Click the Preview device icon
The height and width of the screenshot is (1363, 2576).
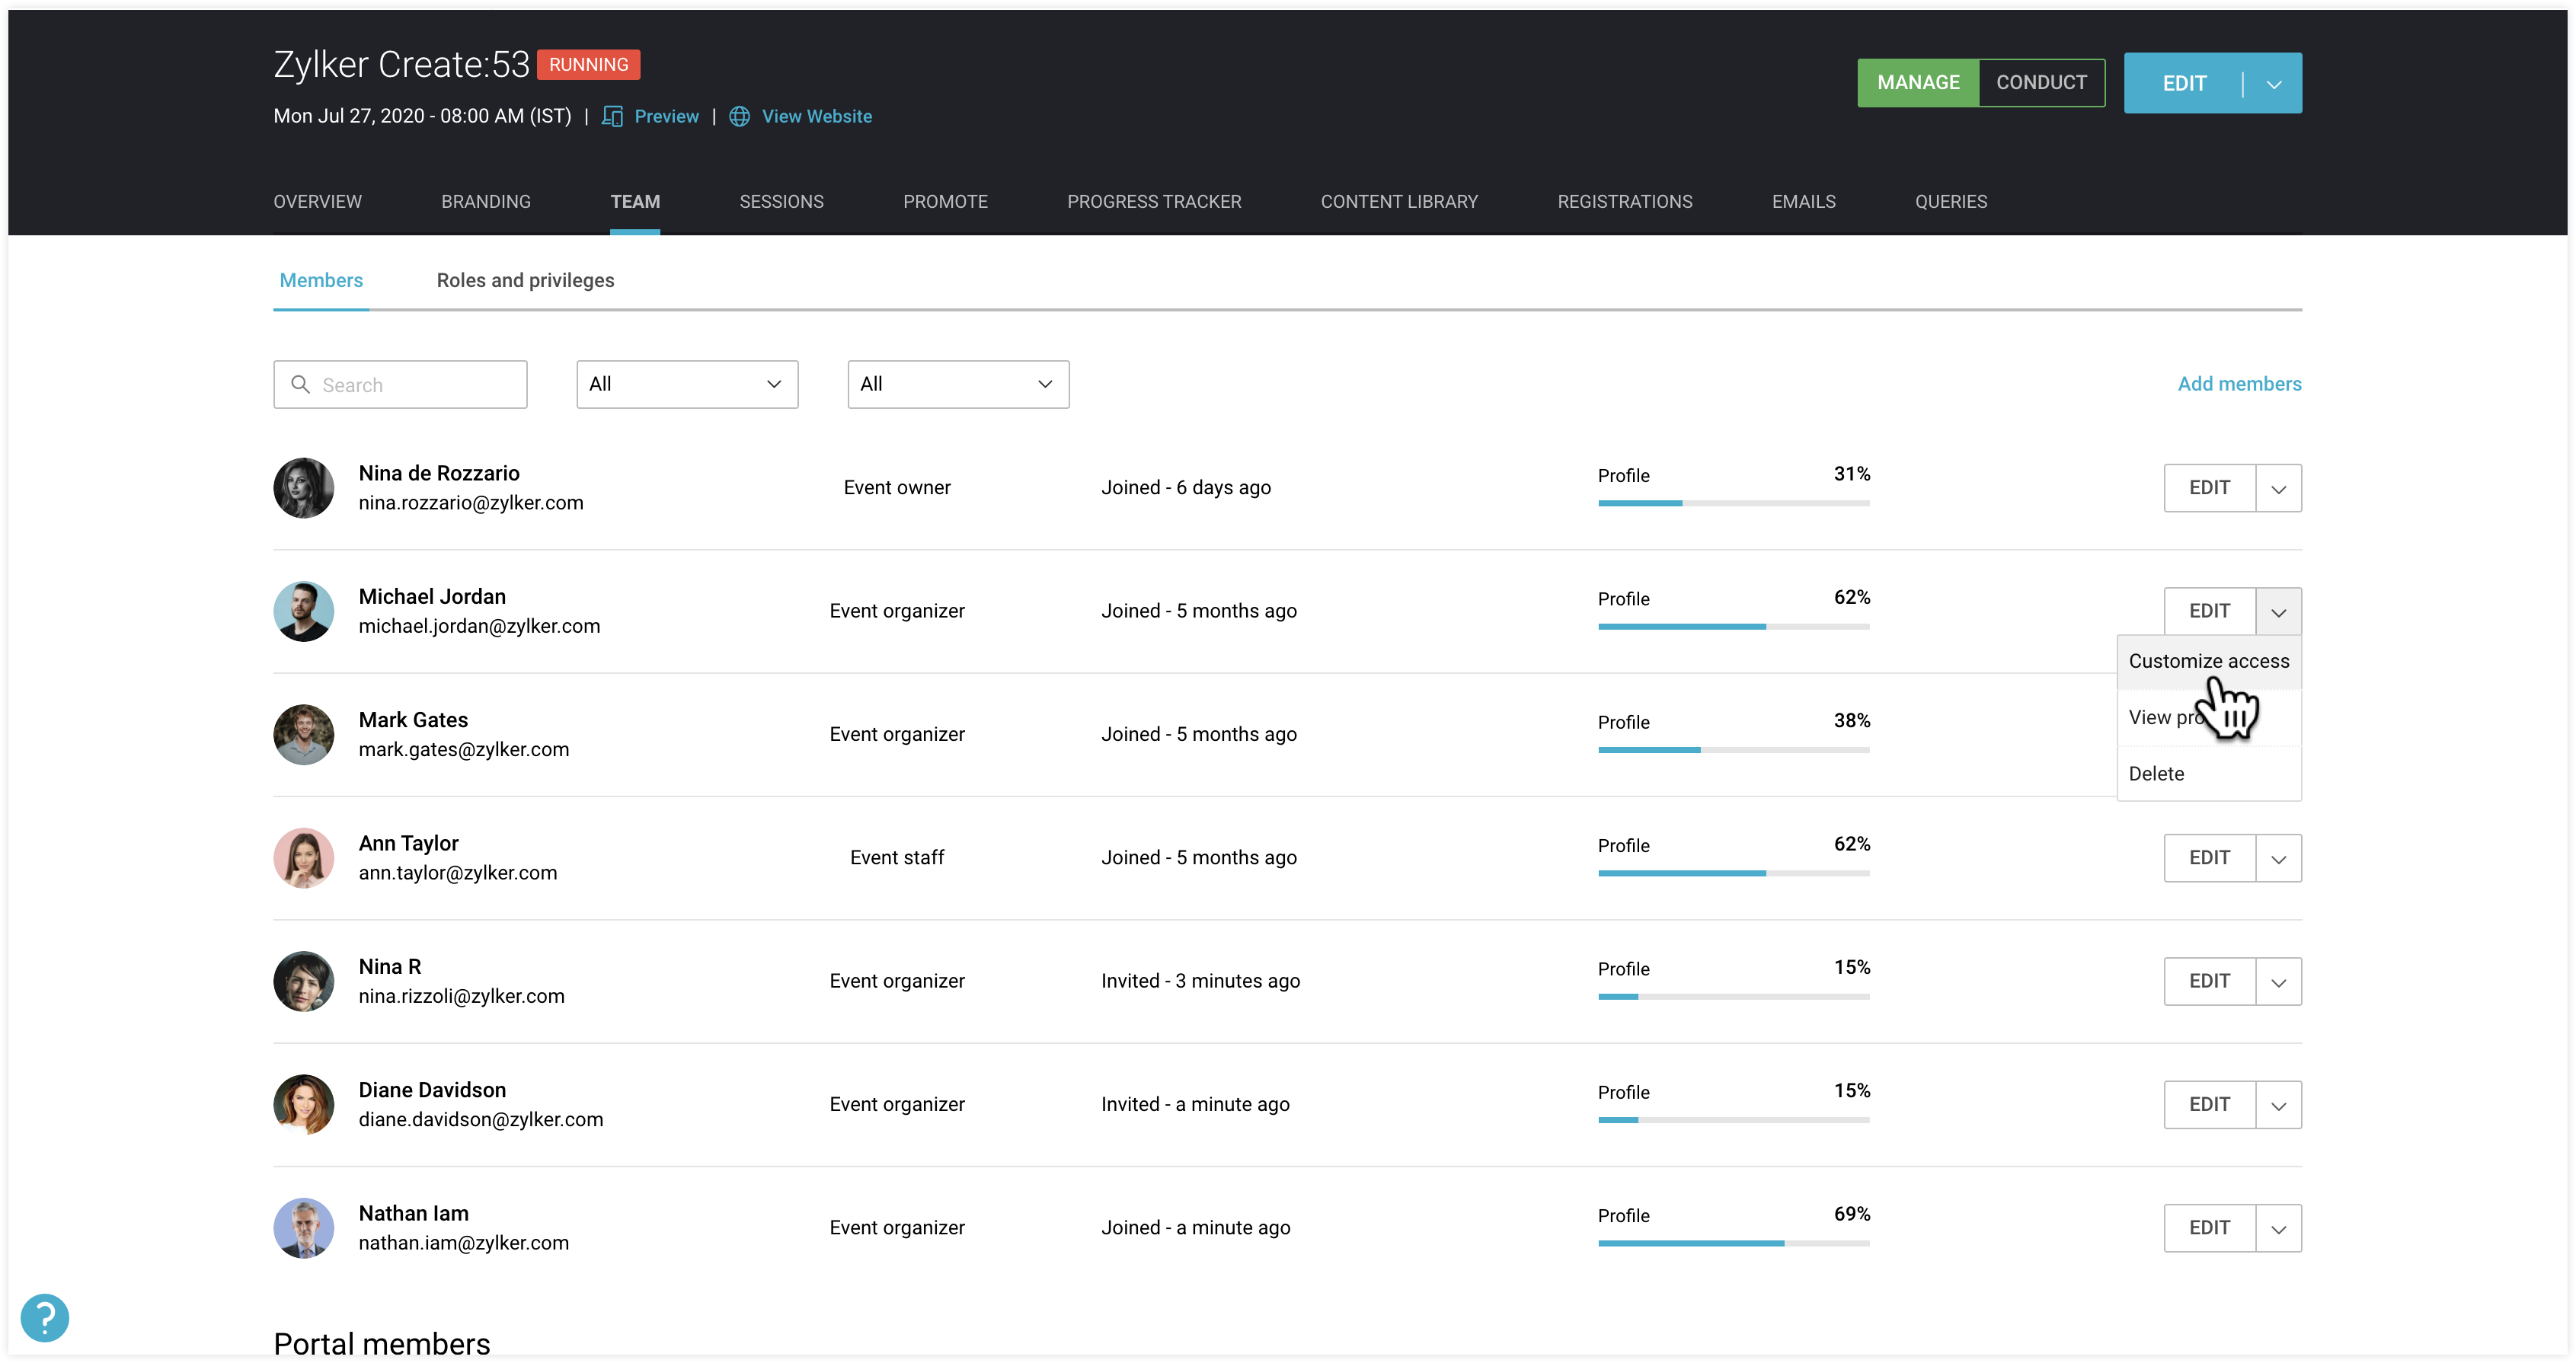click(x=612, y=116)
